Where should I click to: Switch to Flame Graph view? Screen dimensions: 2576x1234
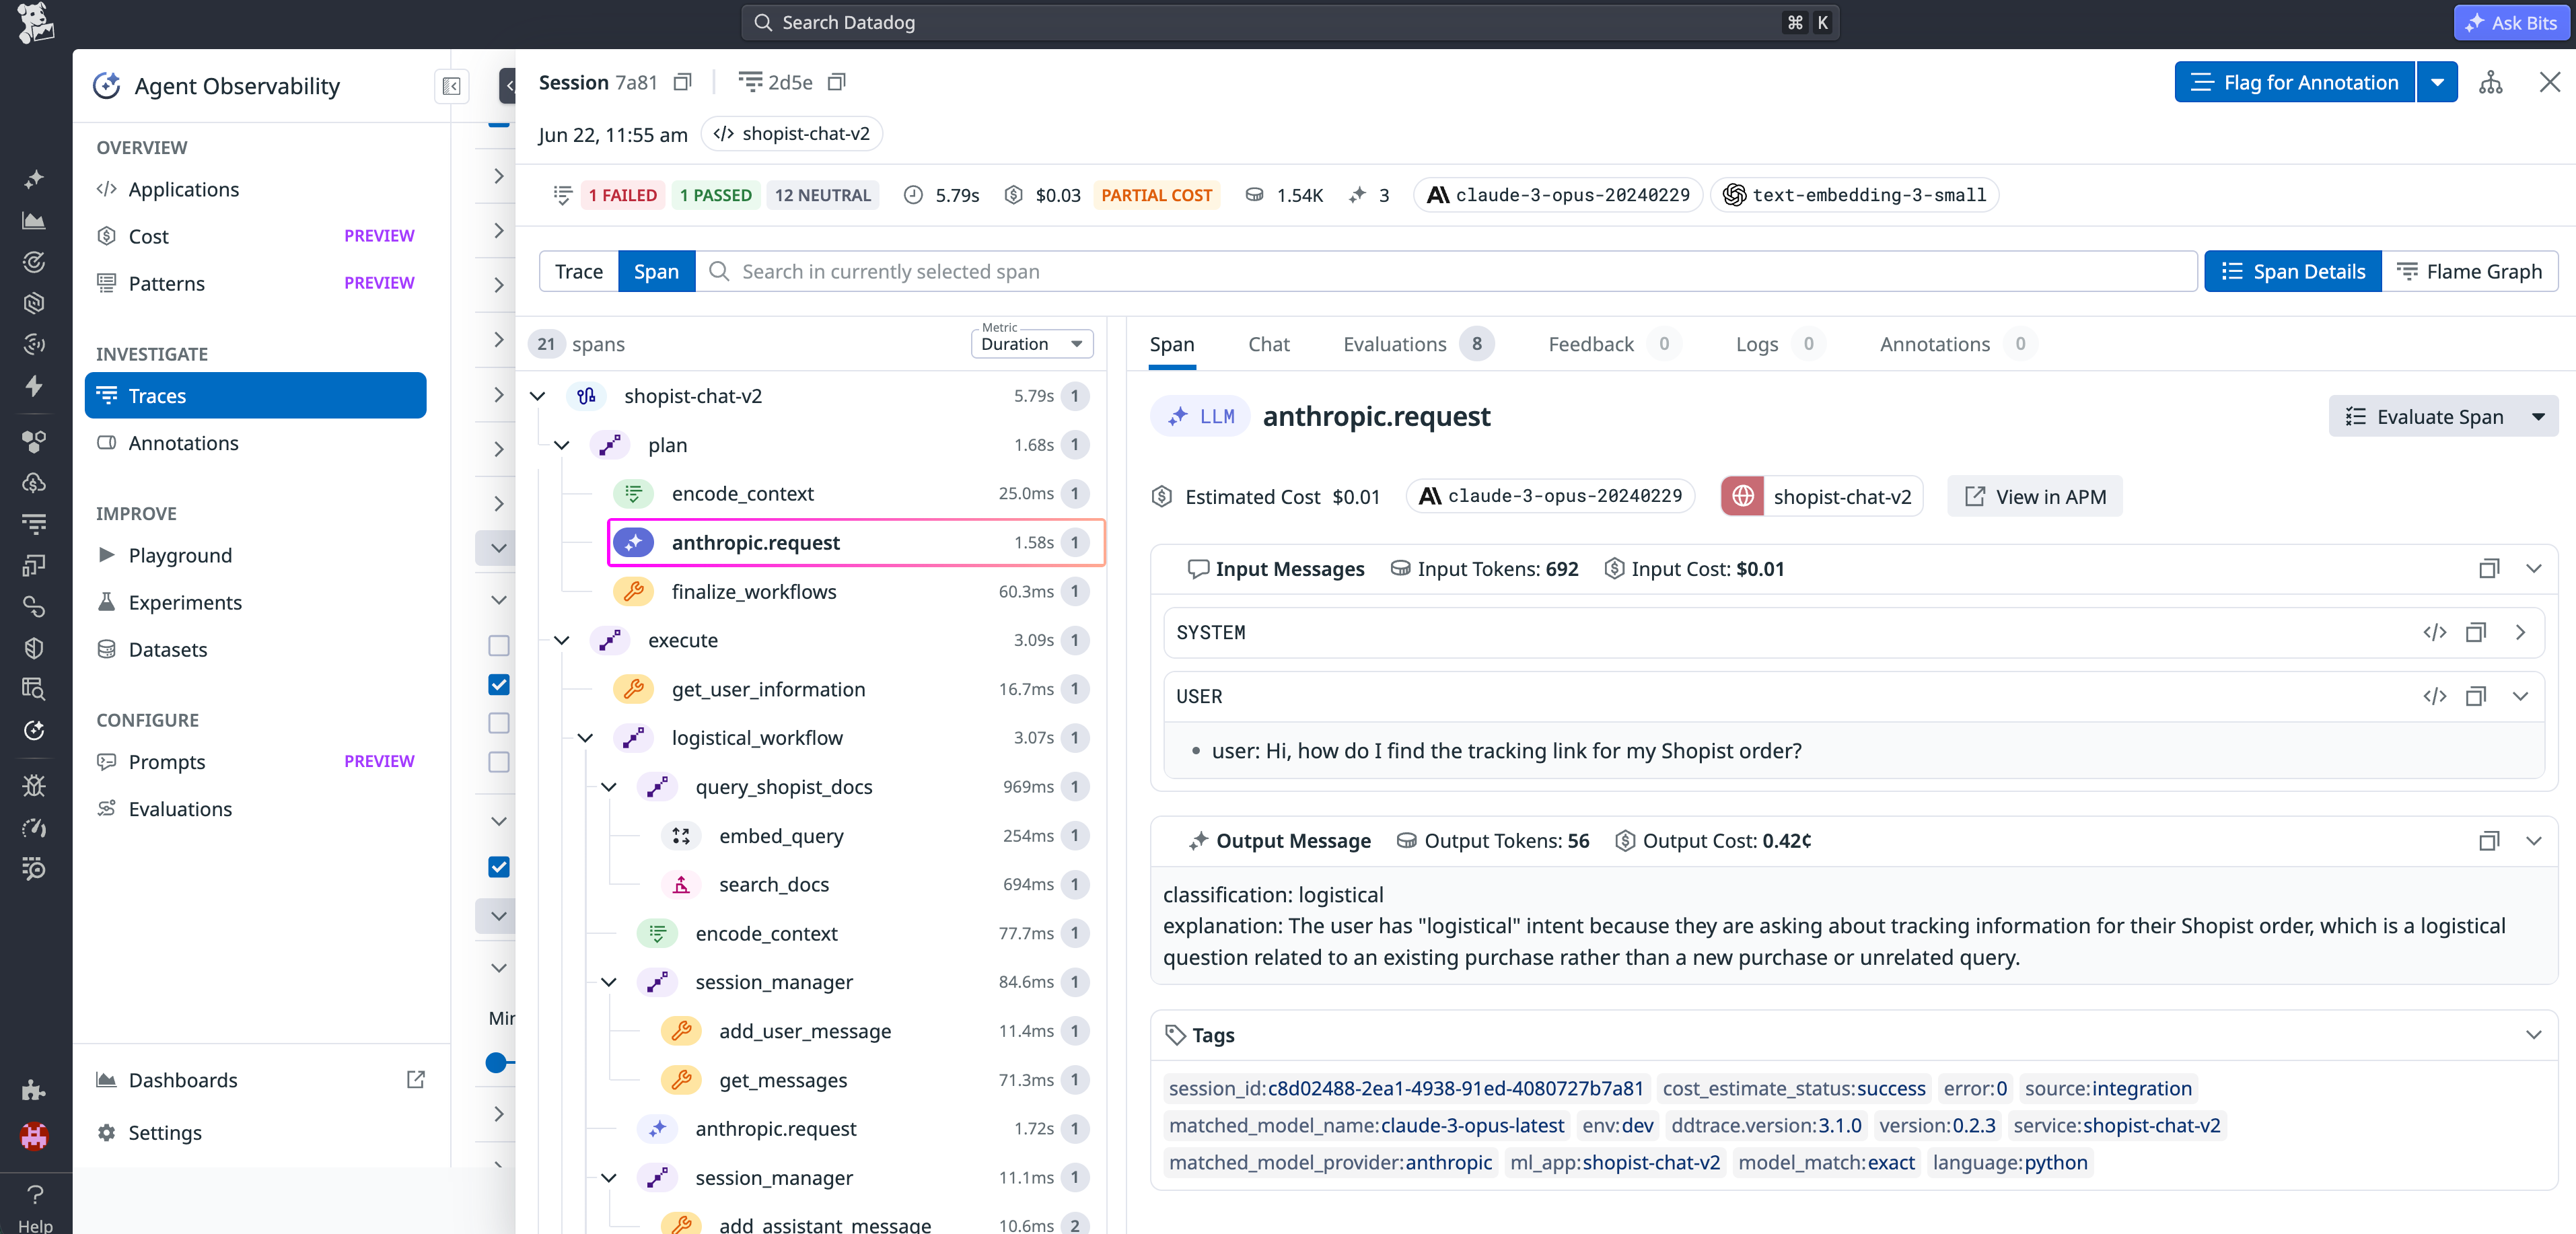[x=2469, y=272]
